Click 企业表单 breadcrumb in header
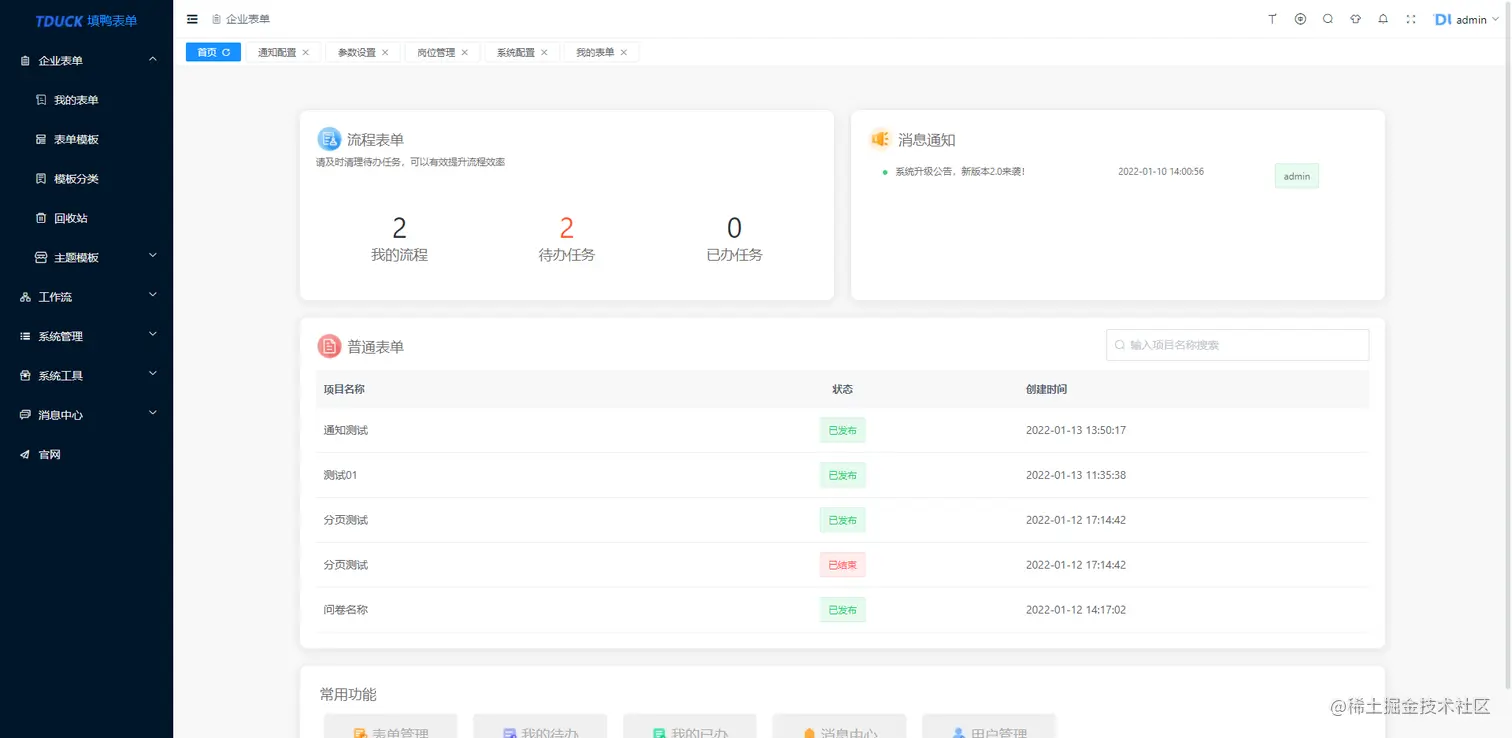The width and height of the screenshot is (1512, 738). (x=248, y=19)
